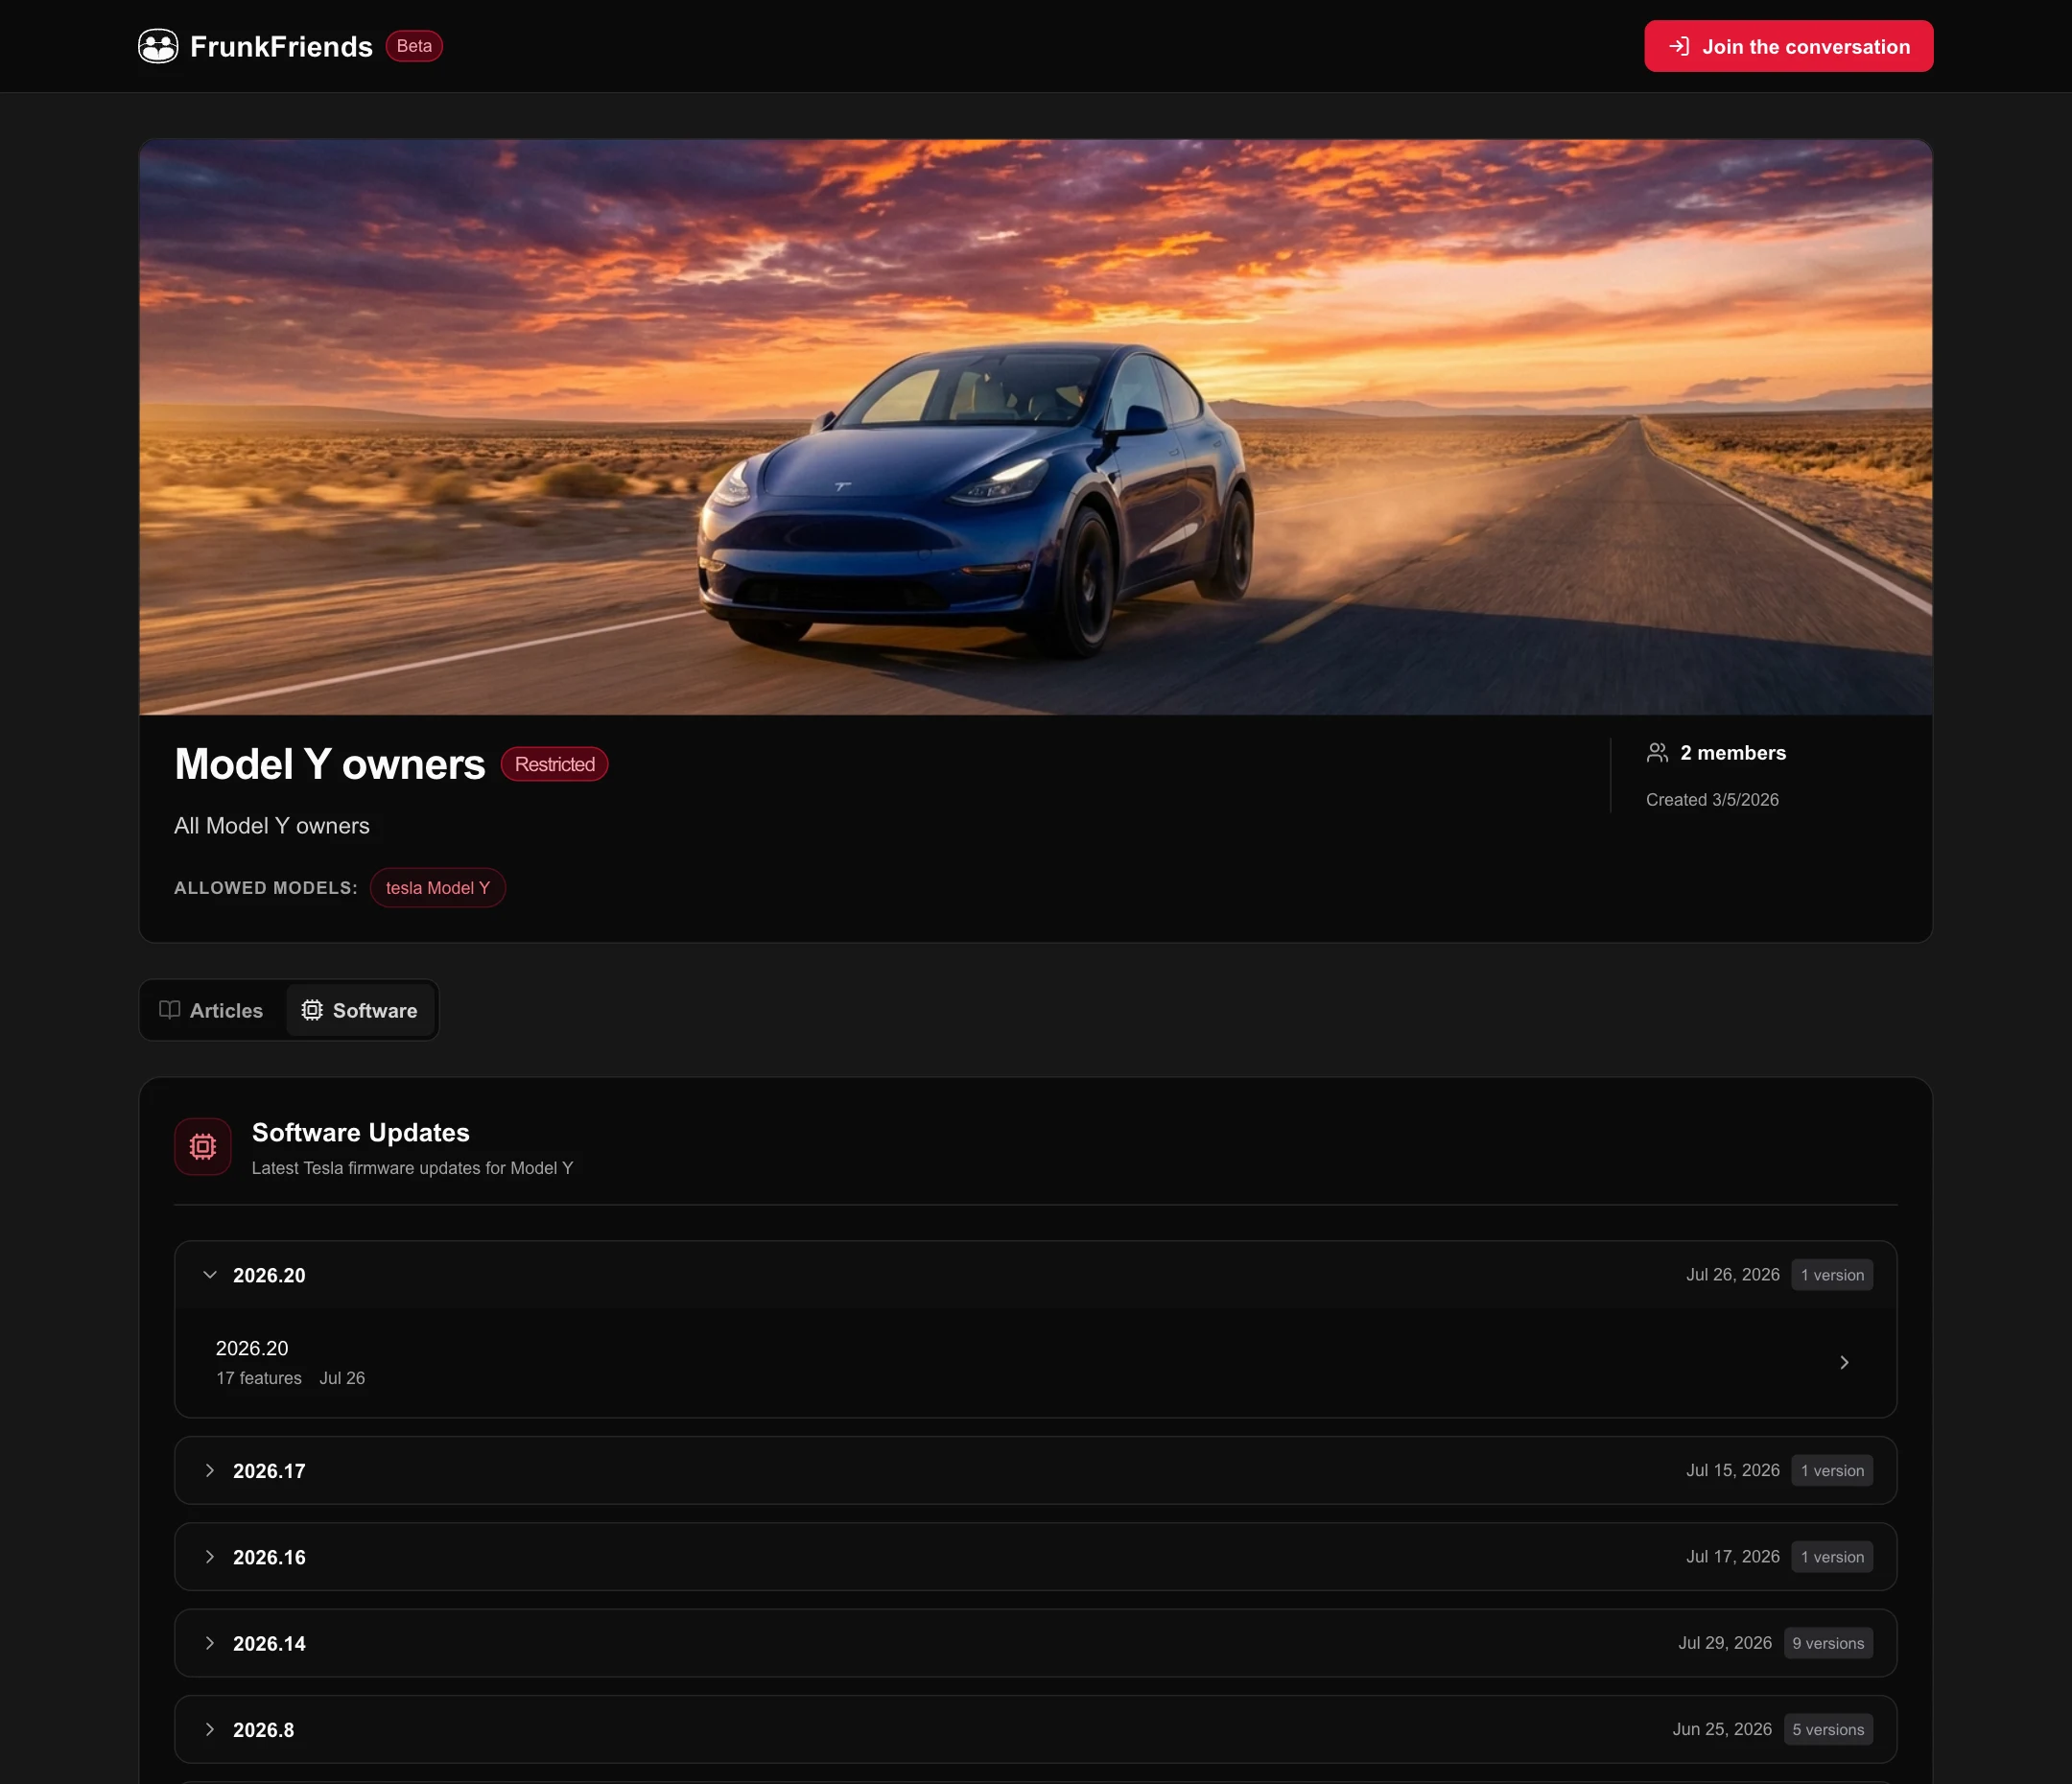2072x1784 pixels.
Task: Click the ALLOWED MODELS label
Action: (265, 888)
